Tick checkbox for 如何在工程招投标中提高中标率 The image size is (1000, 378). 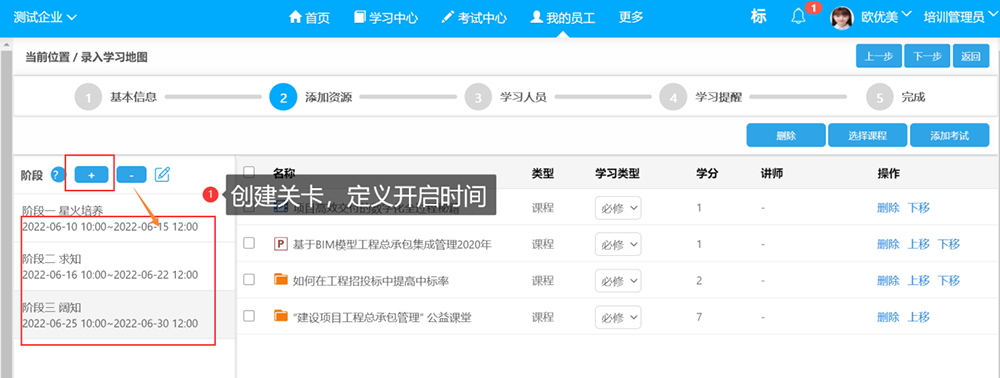(x=249, y=279)
